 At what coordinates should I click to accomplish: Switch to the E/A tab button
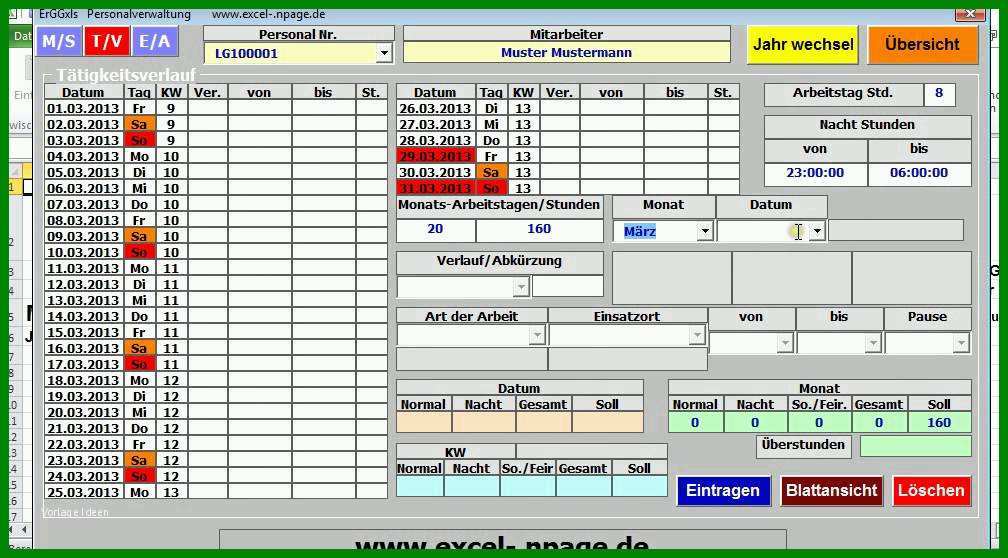(155, 42)
